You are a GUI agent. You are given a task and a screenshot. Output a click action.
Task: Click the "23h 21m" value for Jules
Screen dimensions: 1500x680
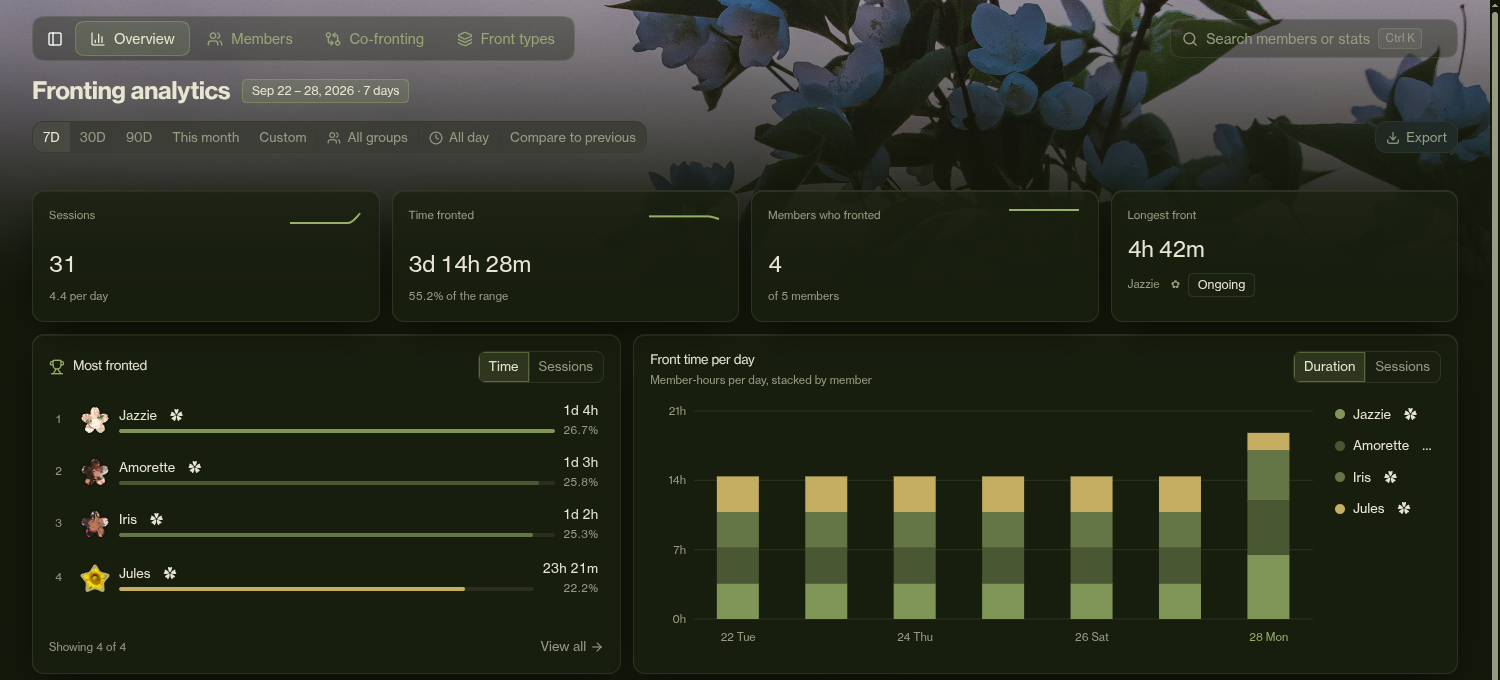[570, 568]
